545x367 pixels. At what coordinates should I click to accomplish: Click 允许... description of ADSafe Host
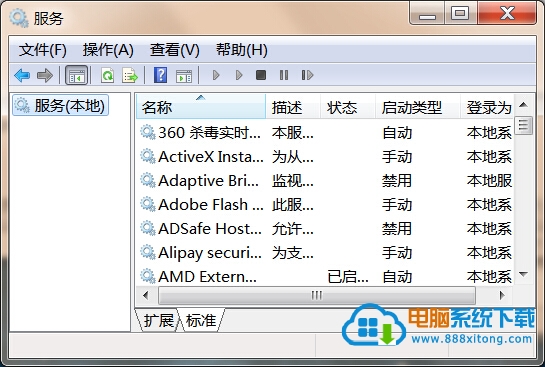[x=293, y=229]
